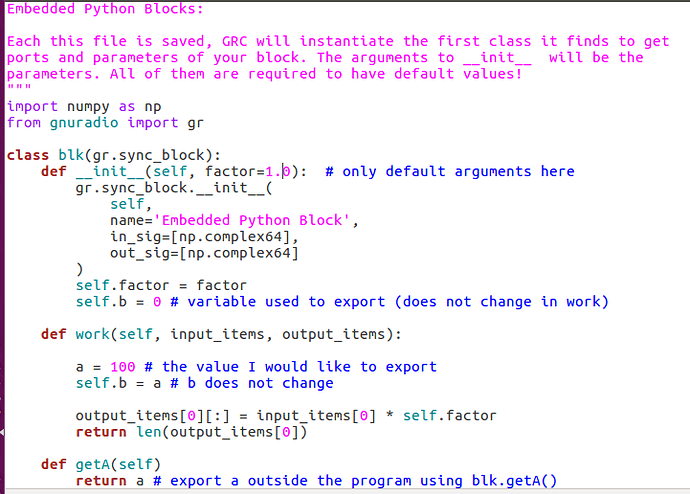The width and height of the screenshot is (690, 494).
Task: Click the 'self.b = 0' zero value
Action: pyautogui.click(x=157, y=302)
